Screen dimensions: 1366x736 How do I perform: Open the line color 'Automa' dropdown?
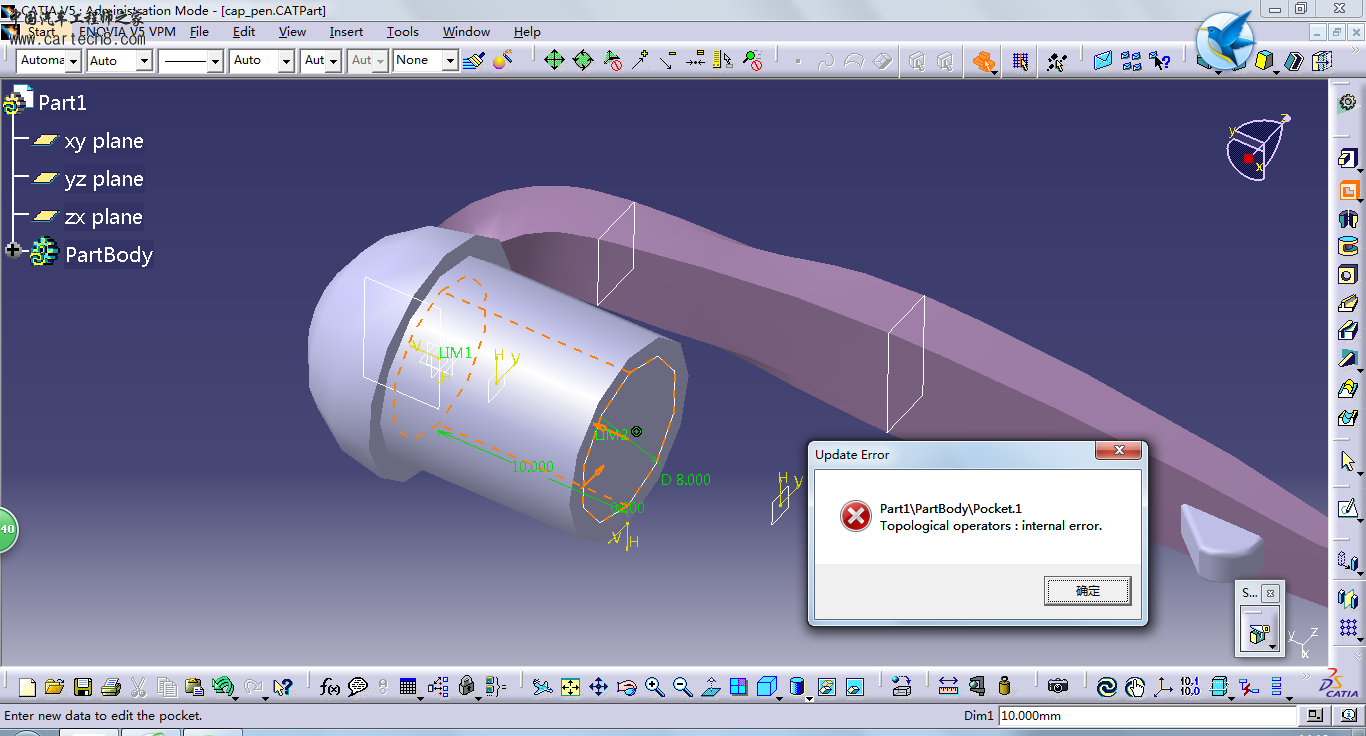[74, 61]
